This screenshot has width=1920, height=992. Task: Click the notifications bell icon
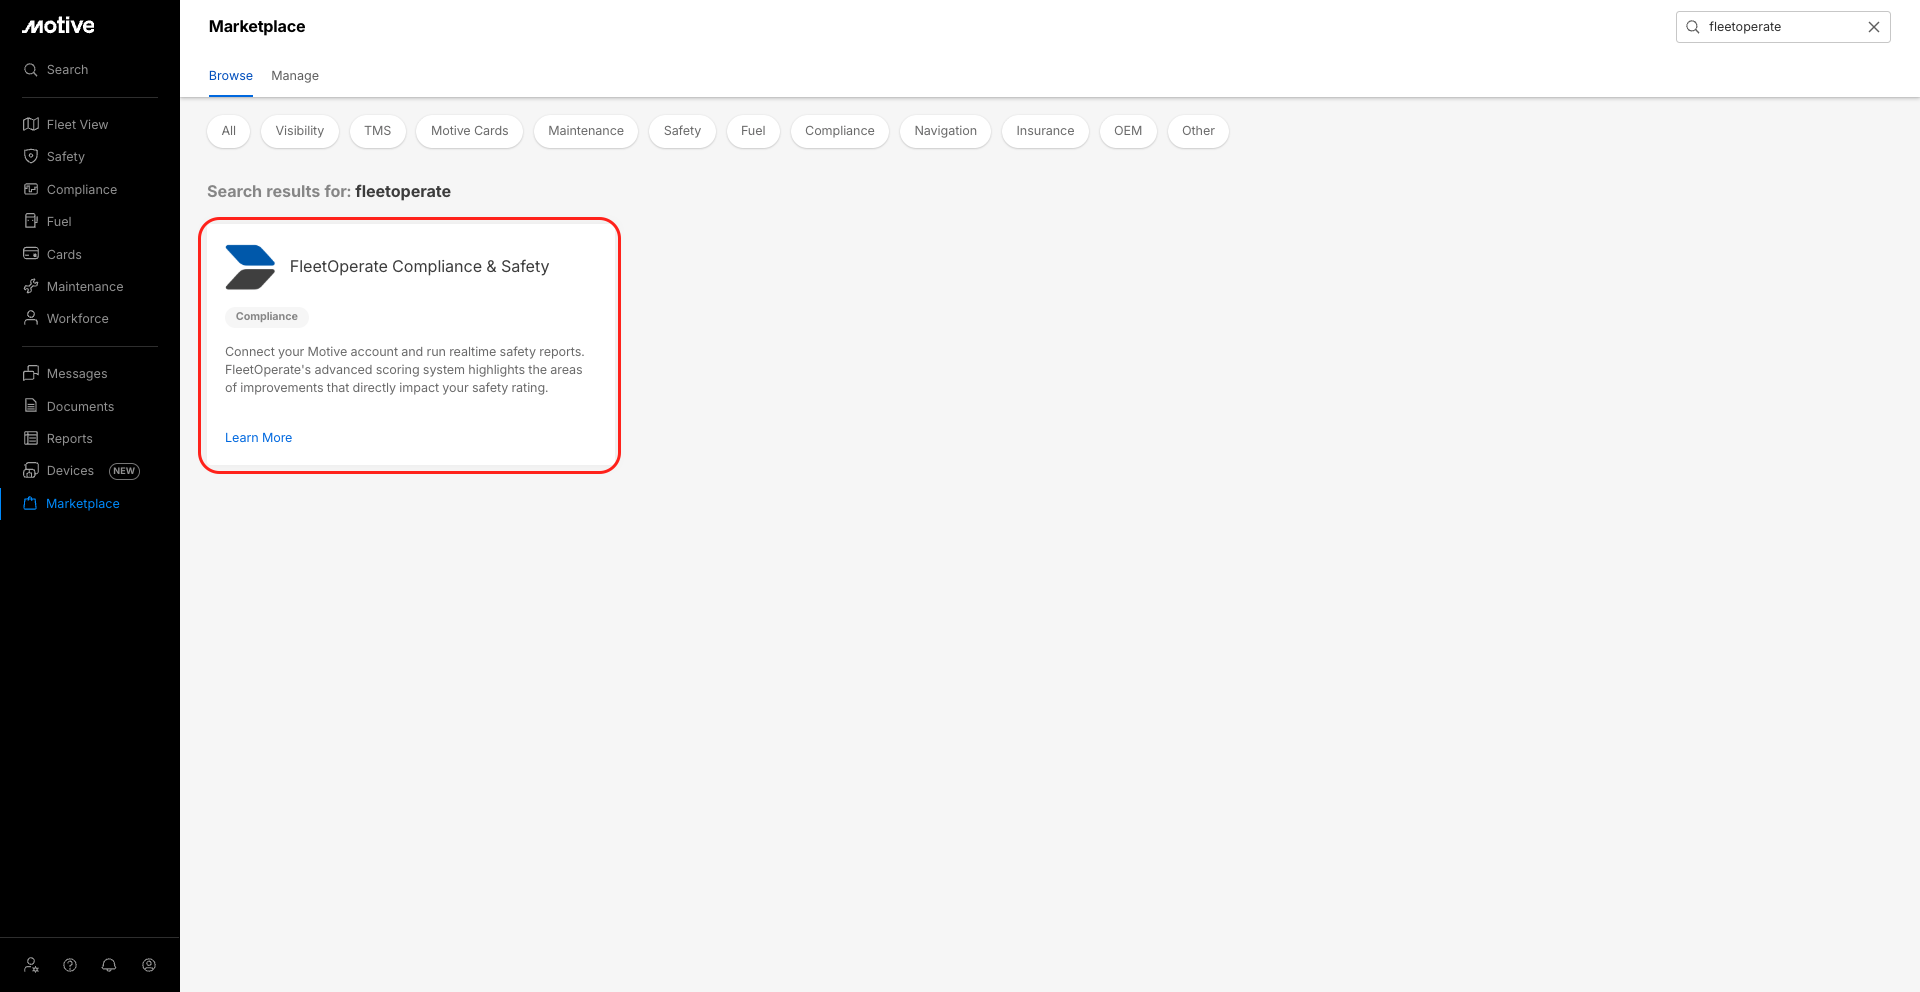[109, 965]
